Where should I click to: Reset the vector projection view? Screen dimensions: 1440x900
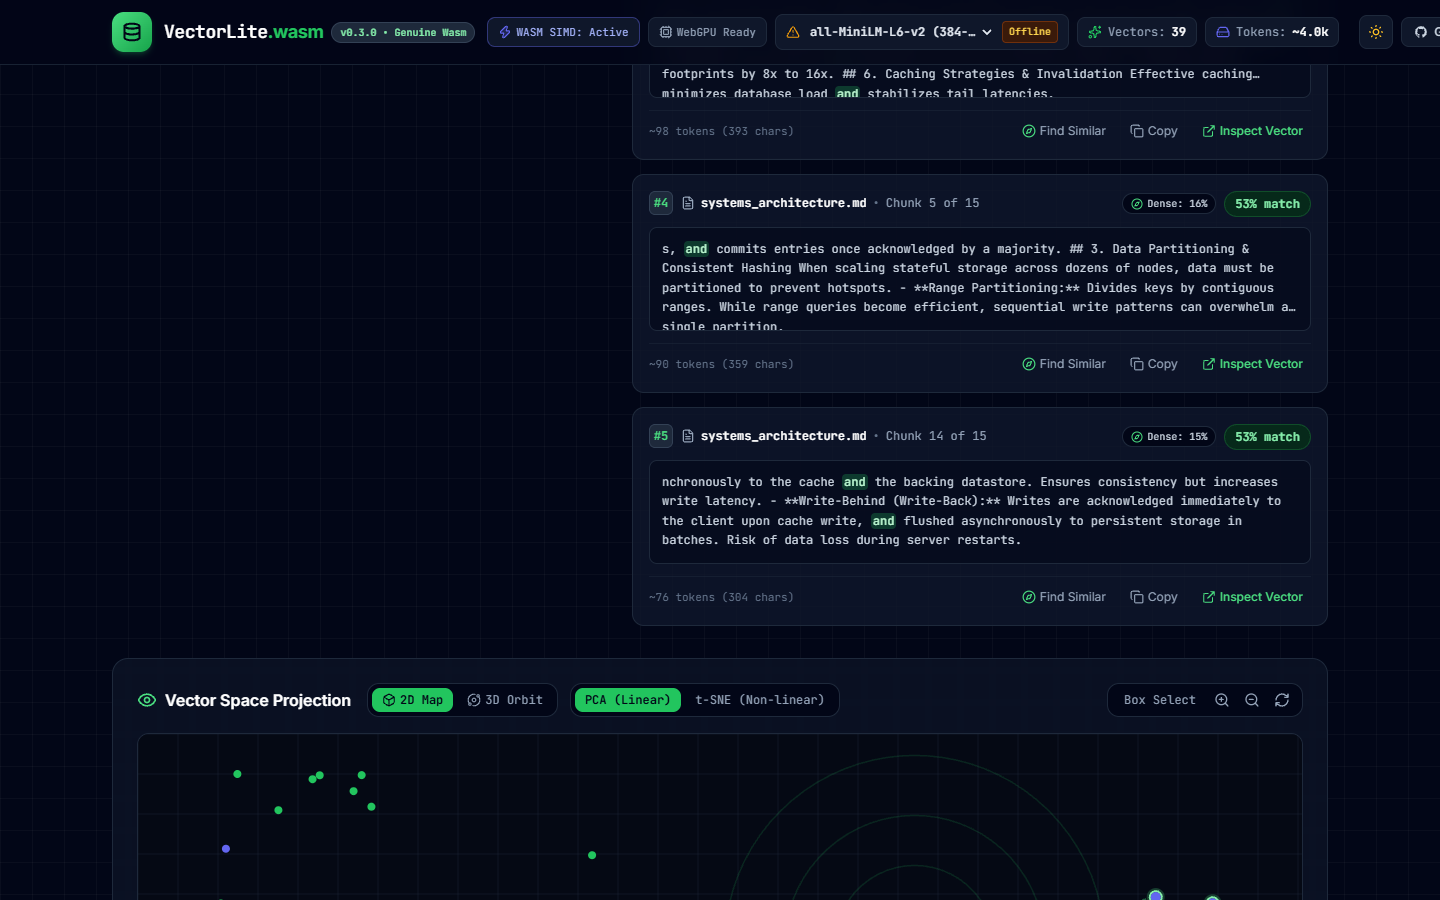1282,700
